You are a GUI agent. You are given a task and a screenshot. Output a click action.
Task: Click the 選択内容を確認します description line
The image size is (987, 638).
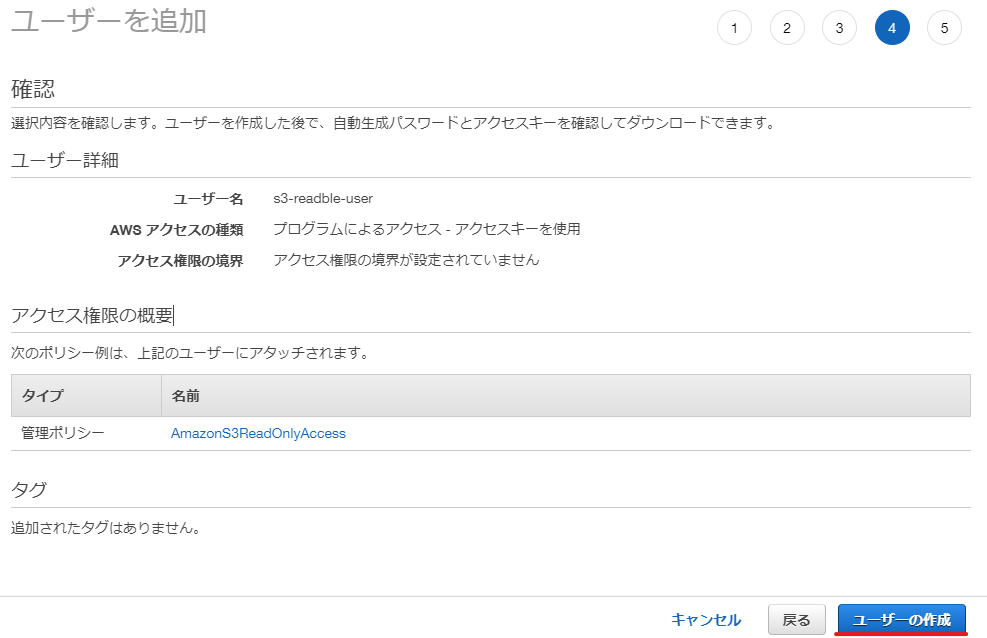pyautogui.click(x=394, y=123)
